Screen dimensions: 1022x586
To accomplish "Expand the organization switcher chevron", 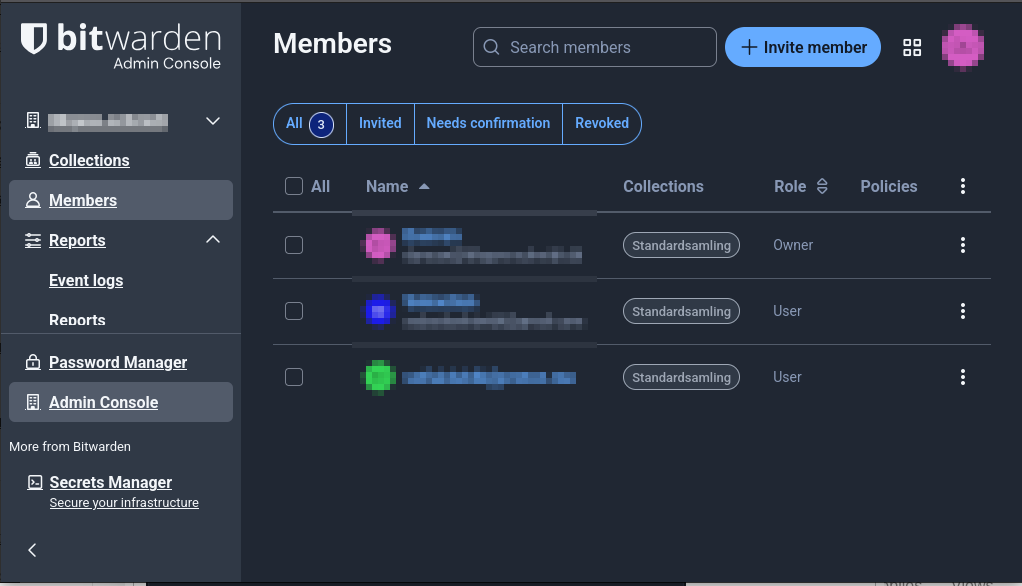I will [x=213, y=121].
